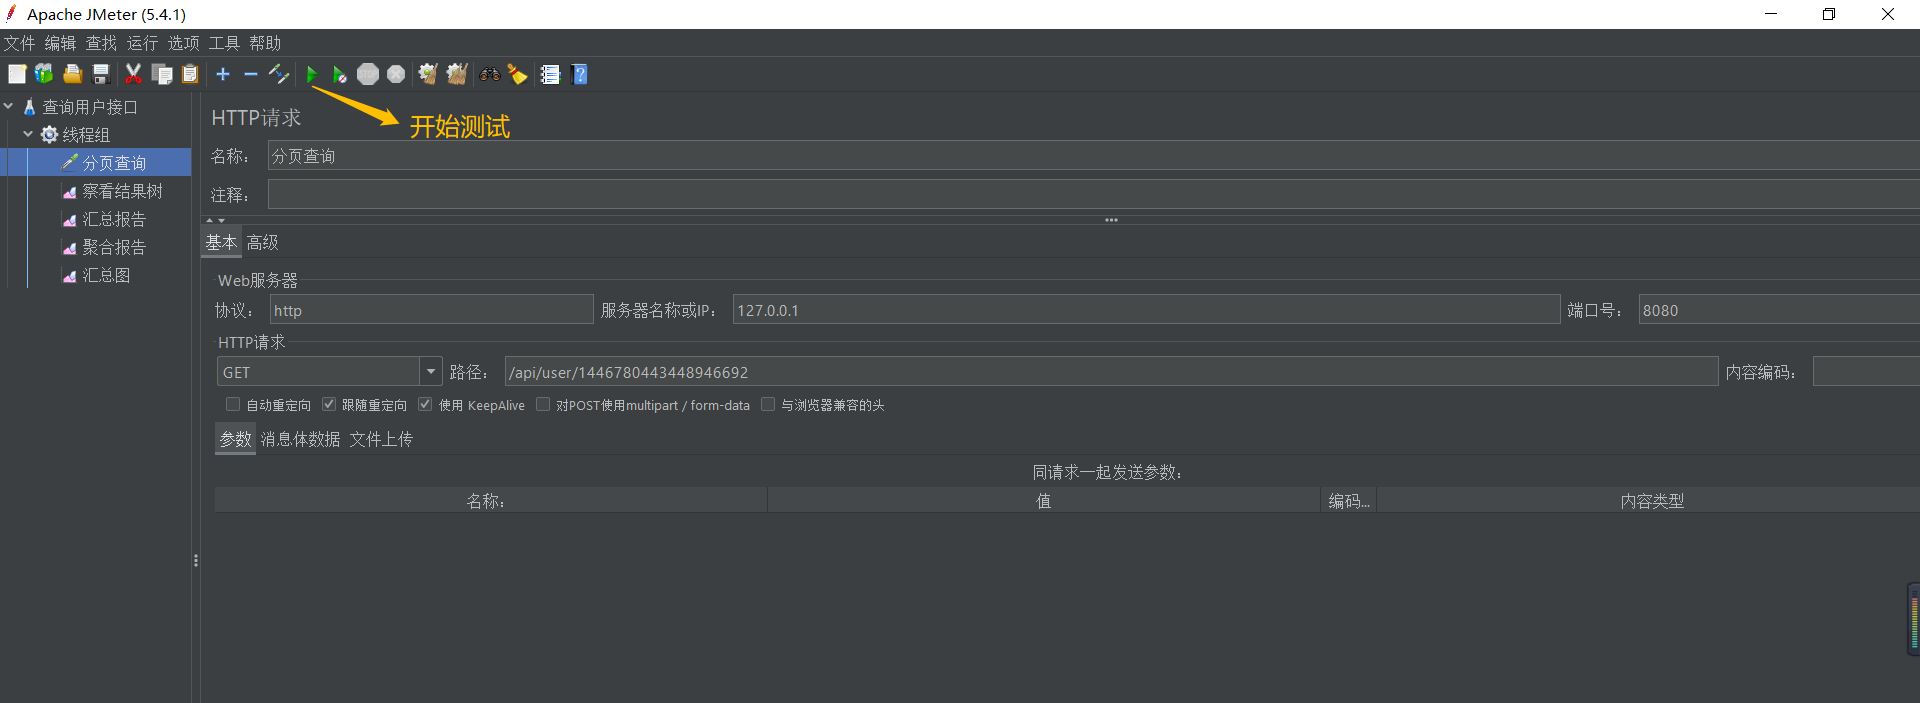Toggle the 使用 KeepAlive checkbox

[x=425, y=404]
